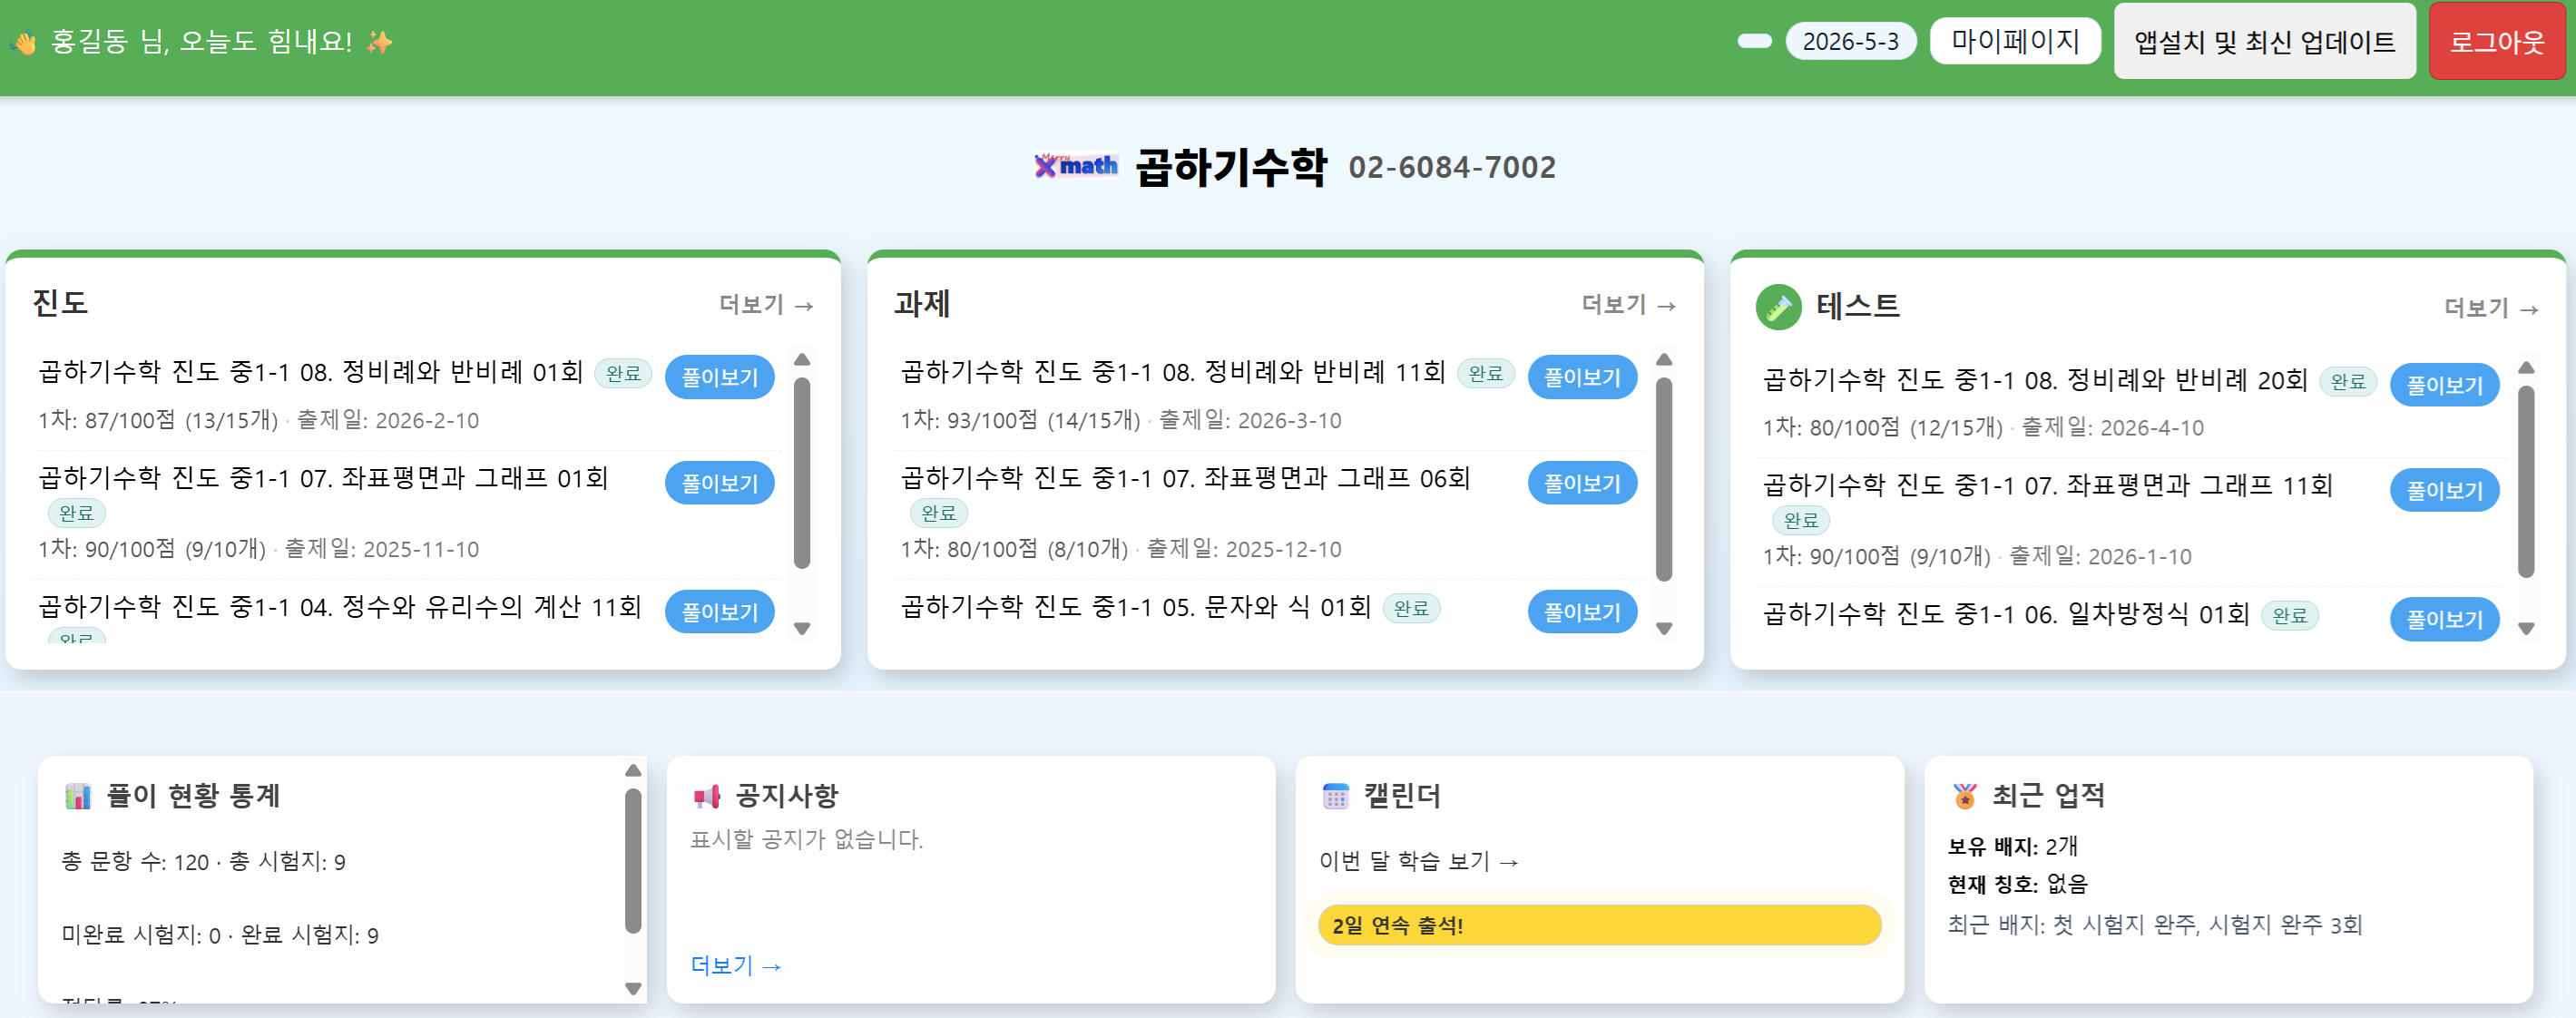Click score text 1차: 87/100점 (13/15개)

158,420
